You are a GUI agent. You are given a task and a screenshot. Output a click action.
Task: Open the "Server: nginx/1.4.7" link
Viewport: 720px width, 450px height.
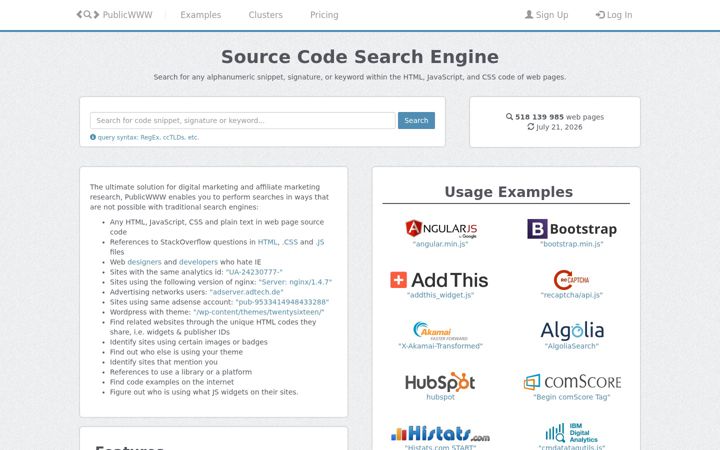point(295,282)
